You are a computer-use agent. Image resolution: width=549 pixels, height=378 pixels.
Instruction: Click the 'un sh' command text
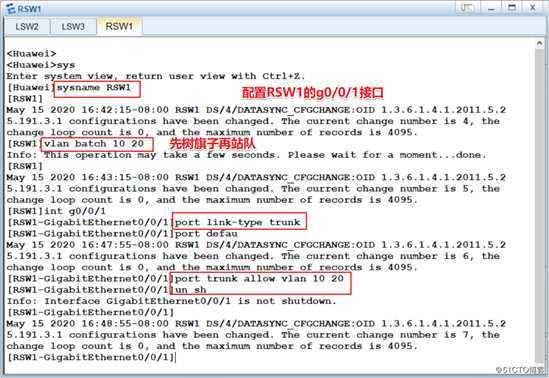[x=190, y=290]
